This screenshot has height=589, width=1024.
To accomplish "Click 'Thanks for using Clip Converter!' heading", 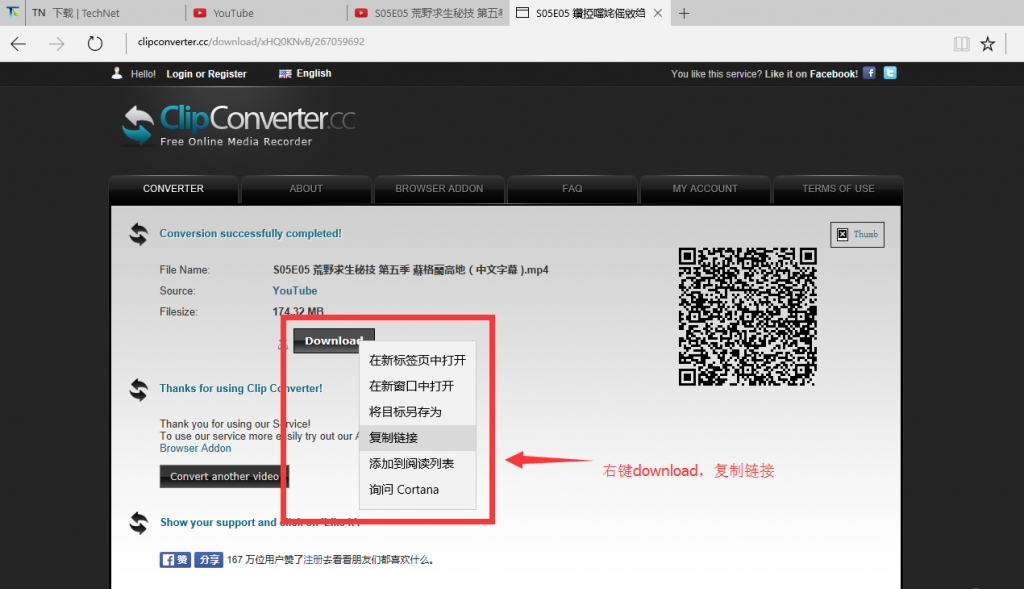I will point(241,389).
